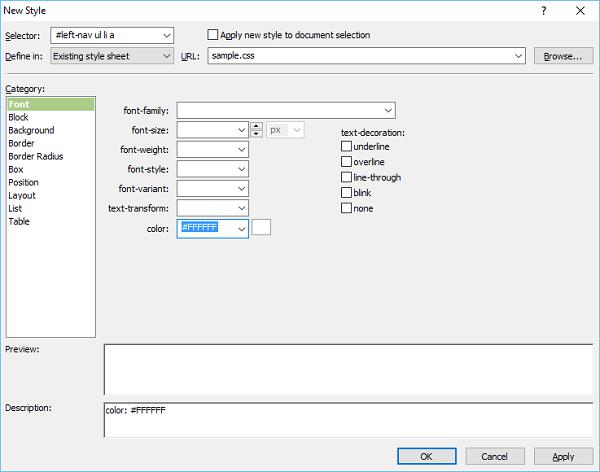This screenshot has width=600, height=472.
Task: Select the Background category
Action: 32,130
